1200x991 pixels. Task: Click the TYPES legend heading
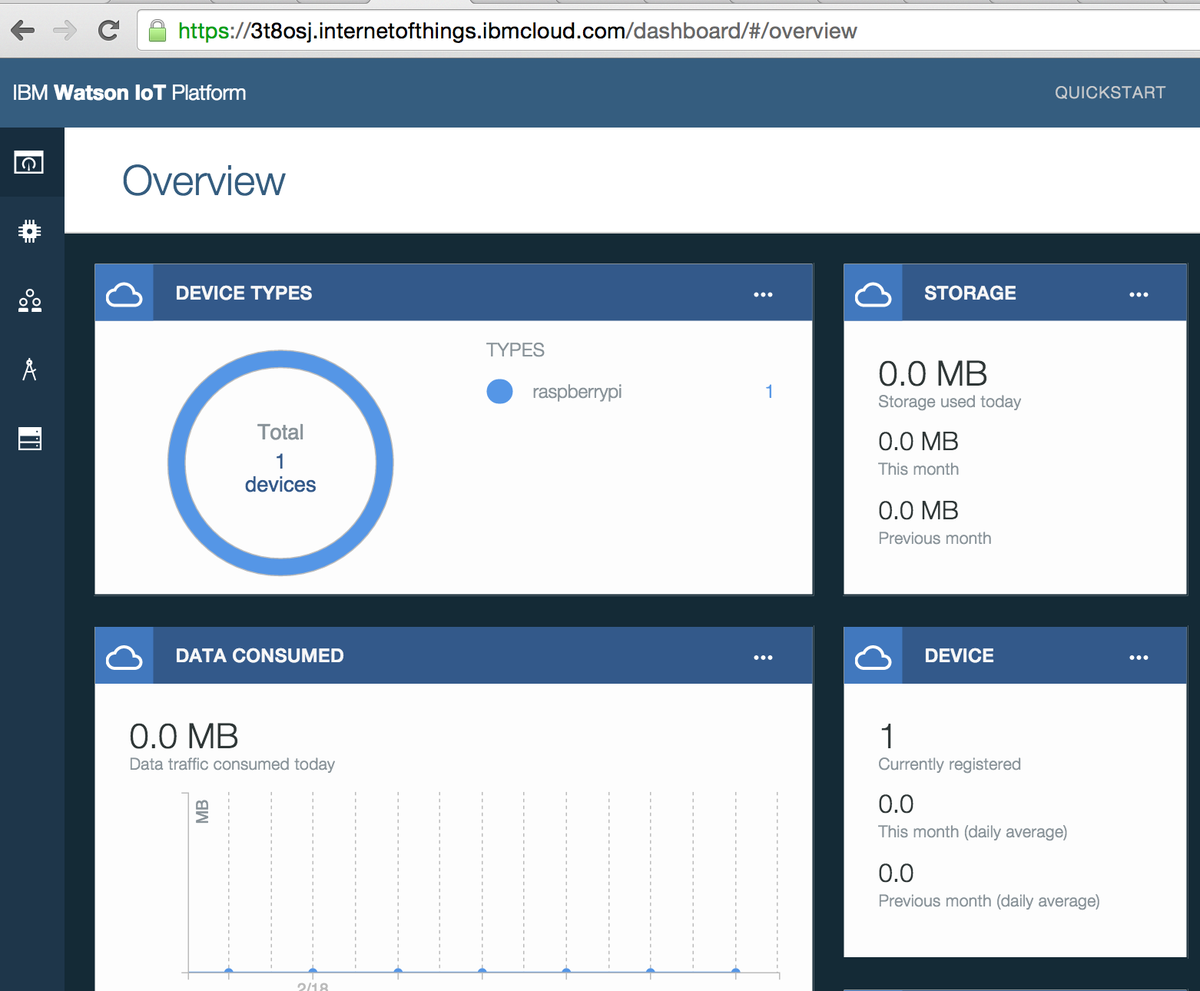click(515, 350)
